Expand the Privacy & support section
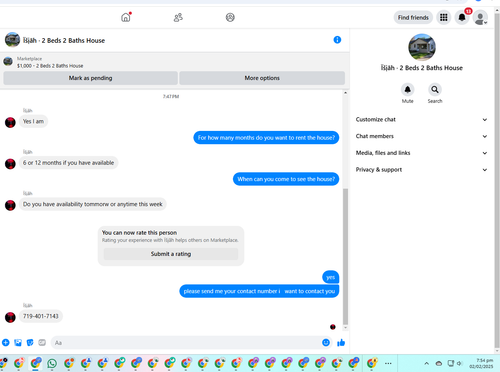 point(421,169)
